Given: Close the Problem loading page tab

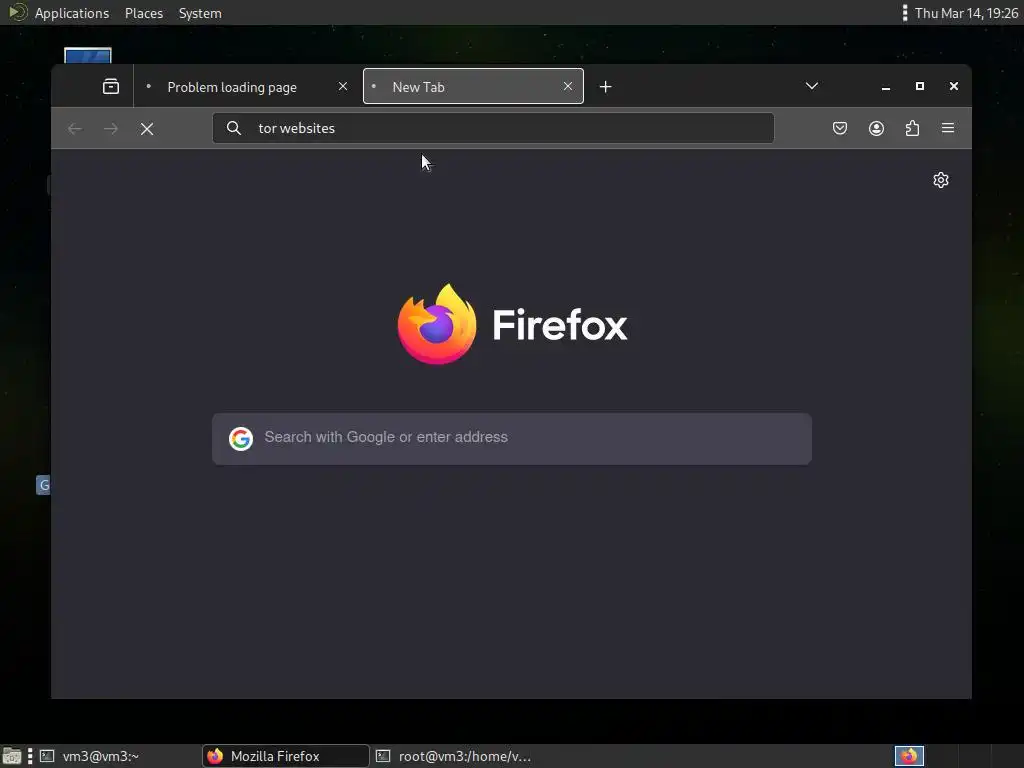Looking at the screenshot, I should [x=343, y=86].
